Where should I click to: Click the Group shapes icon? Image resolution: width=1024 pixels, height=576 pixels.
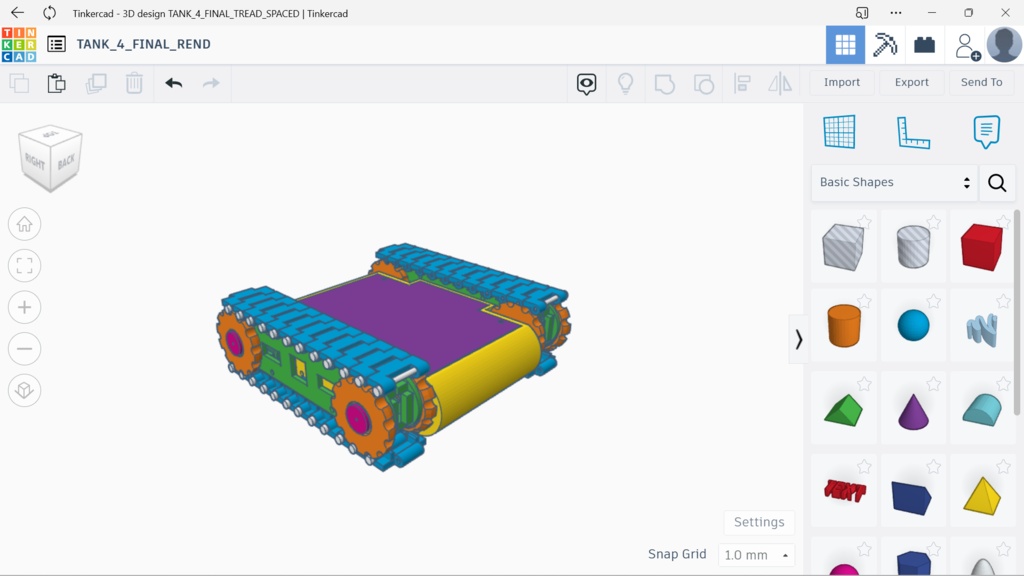click(x=664, y=84)
